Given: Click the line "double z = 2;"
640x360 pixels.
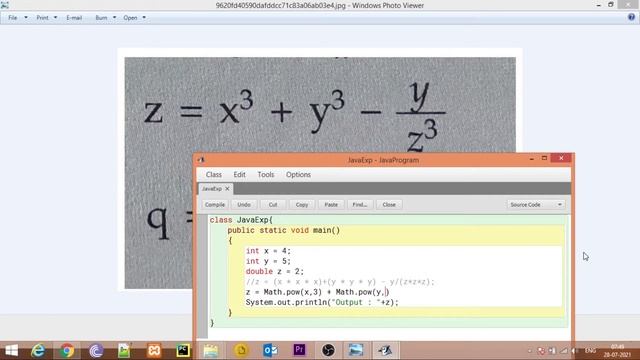Looking at the screenshot, I should coord(275,271).
